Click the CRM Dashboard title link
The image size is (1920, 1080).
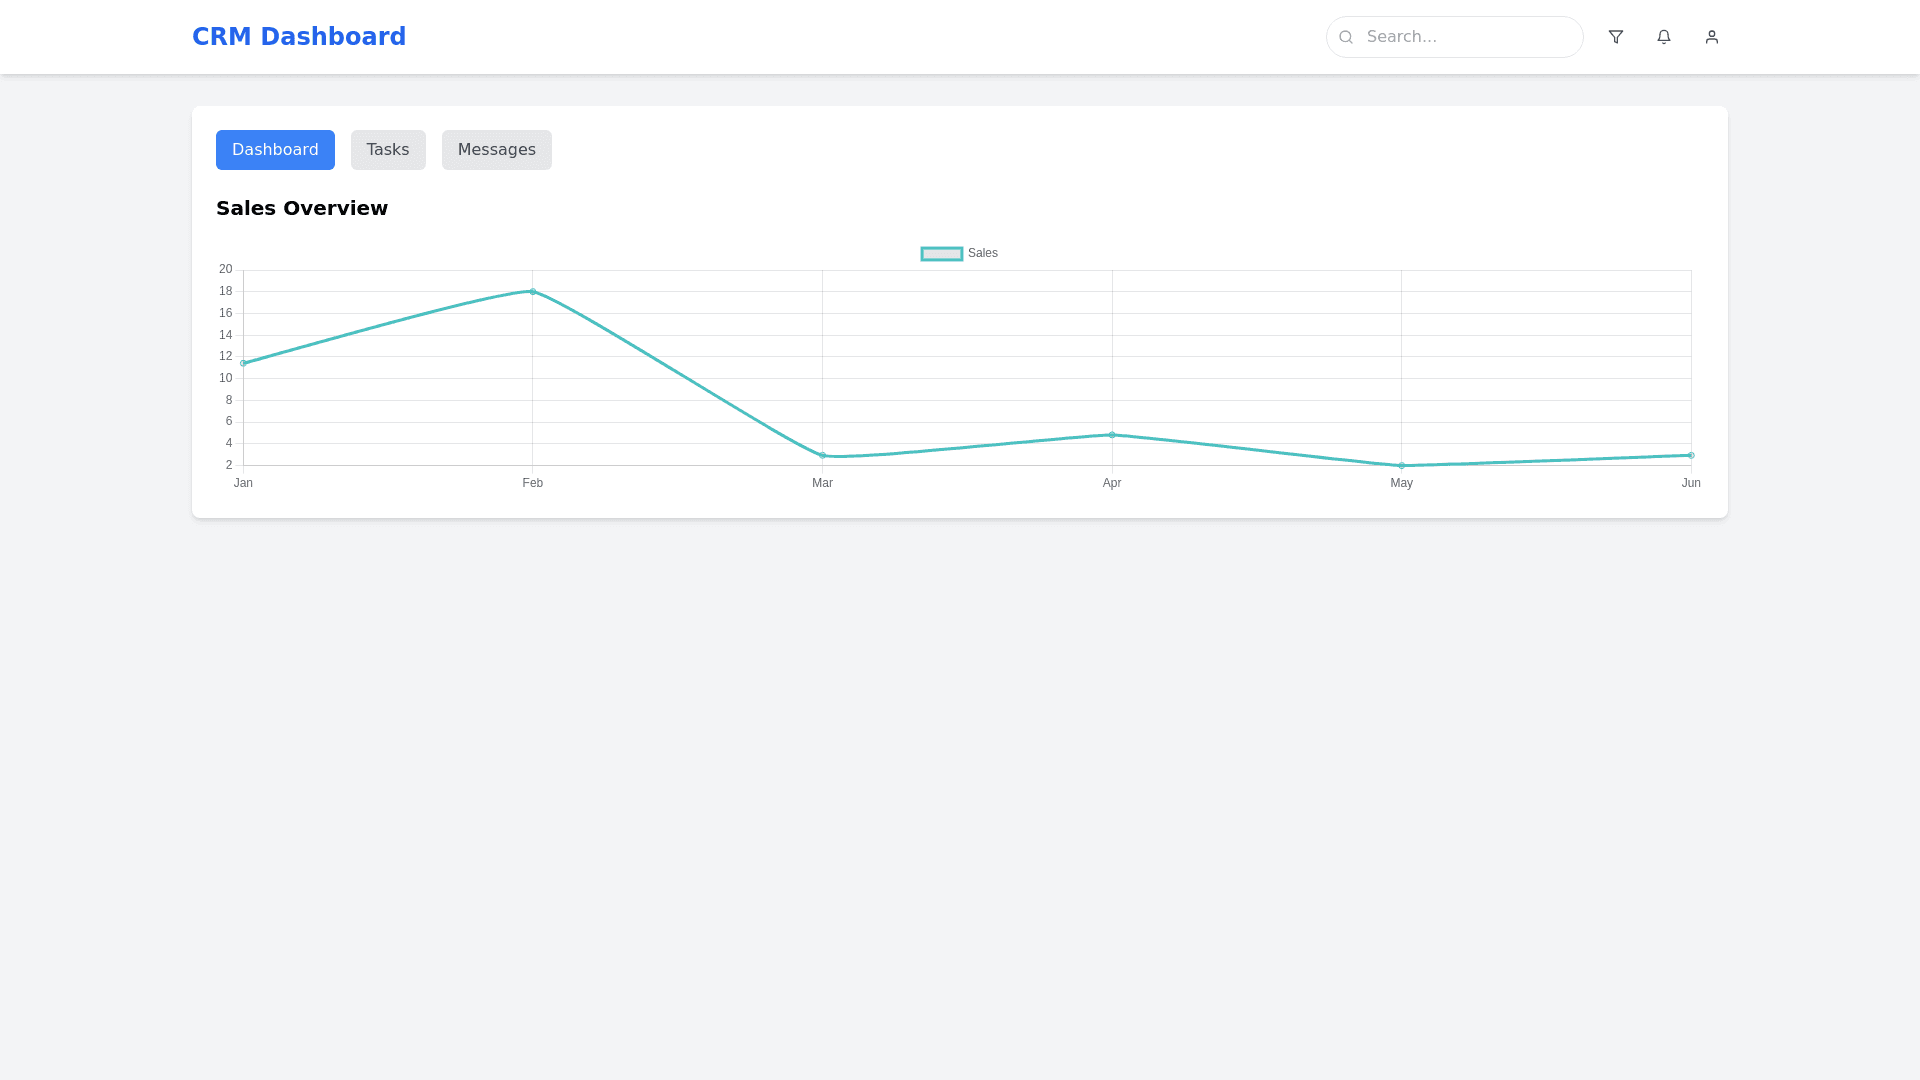(299, 37)
